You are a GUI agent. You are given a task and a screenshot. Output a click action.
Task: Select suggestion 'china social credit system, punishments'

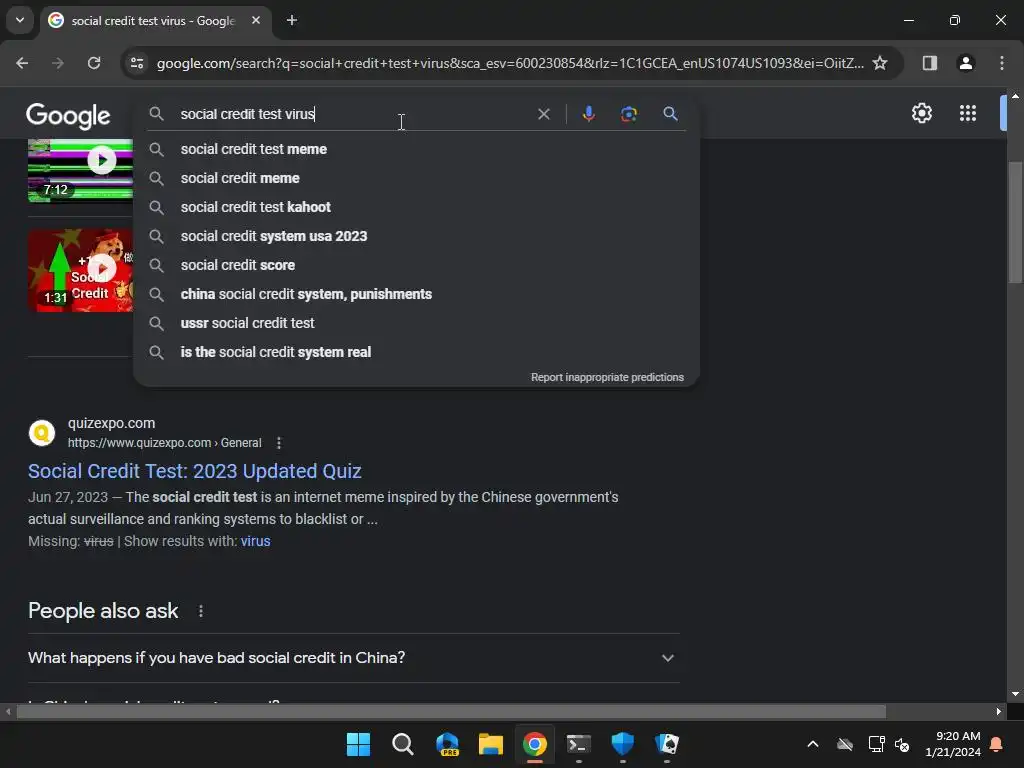(x=417, y=294)
